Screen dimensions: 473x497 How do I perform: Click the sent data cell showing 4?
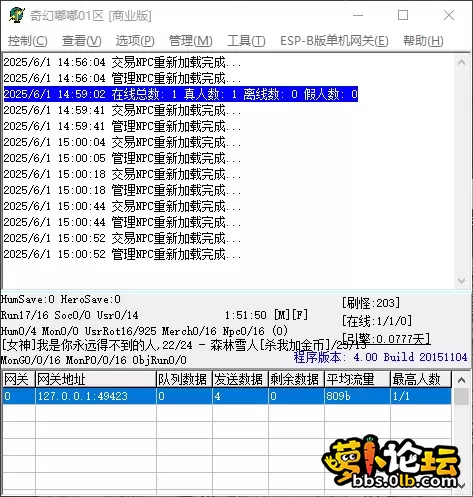240,396
